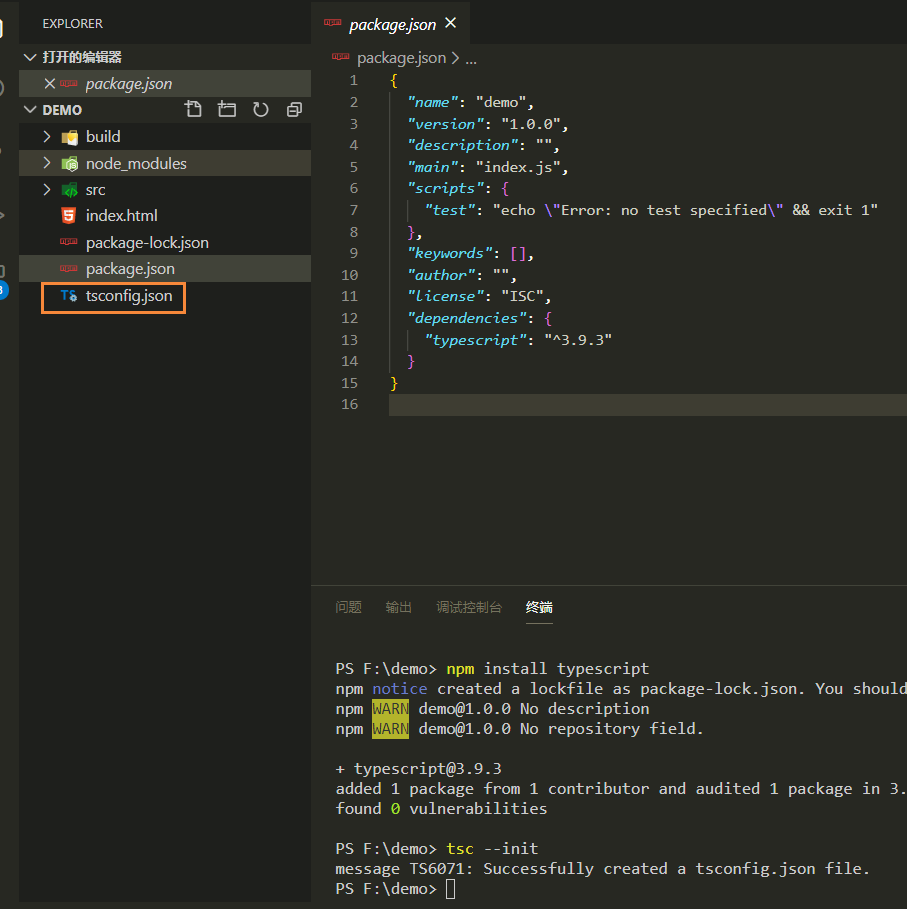Switch to the 调试控制台 panel tab
The width and height of the screenshot is (907, 909).
[x=469, y=607]
